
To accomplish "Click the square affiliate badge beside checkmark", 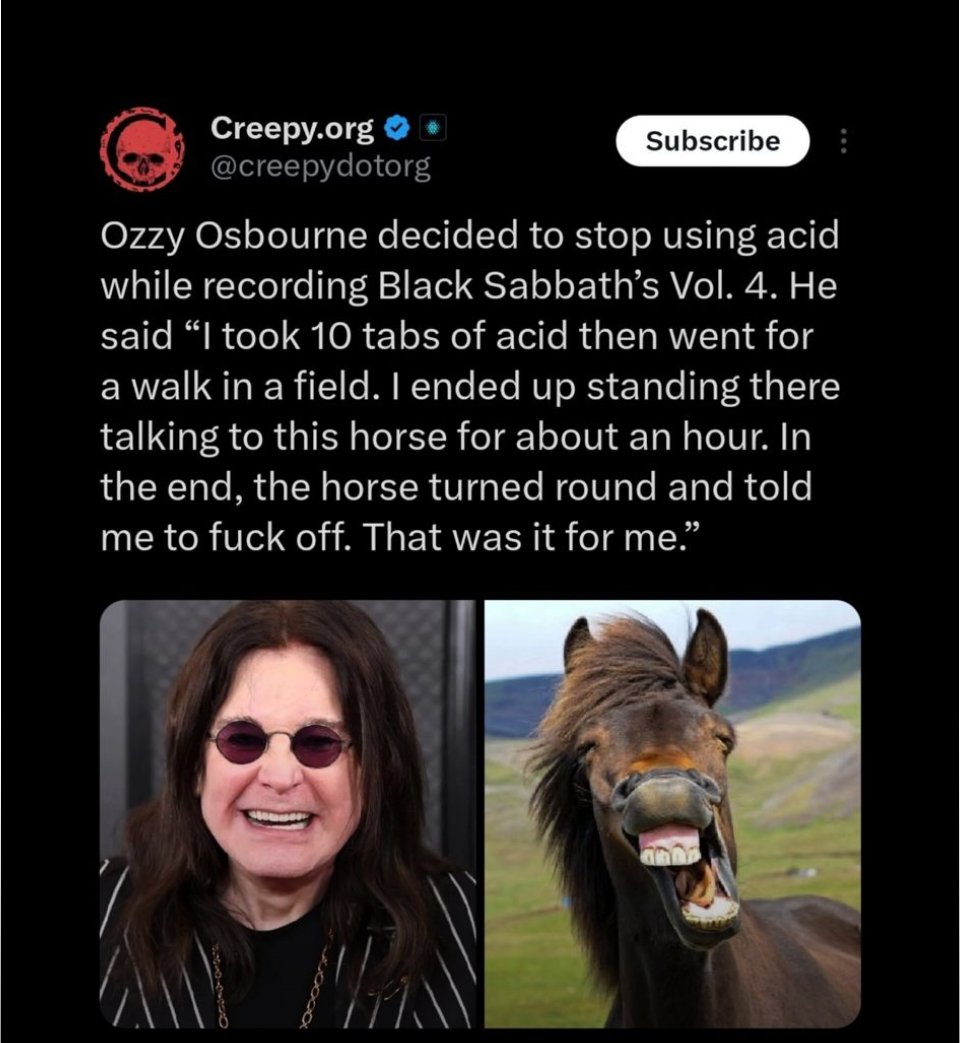I will click(433, 128).
